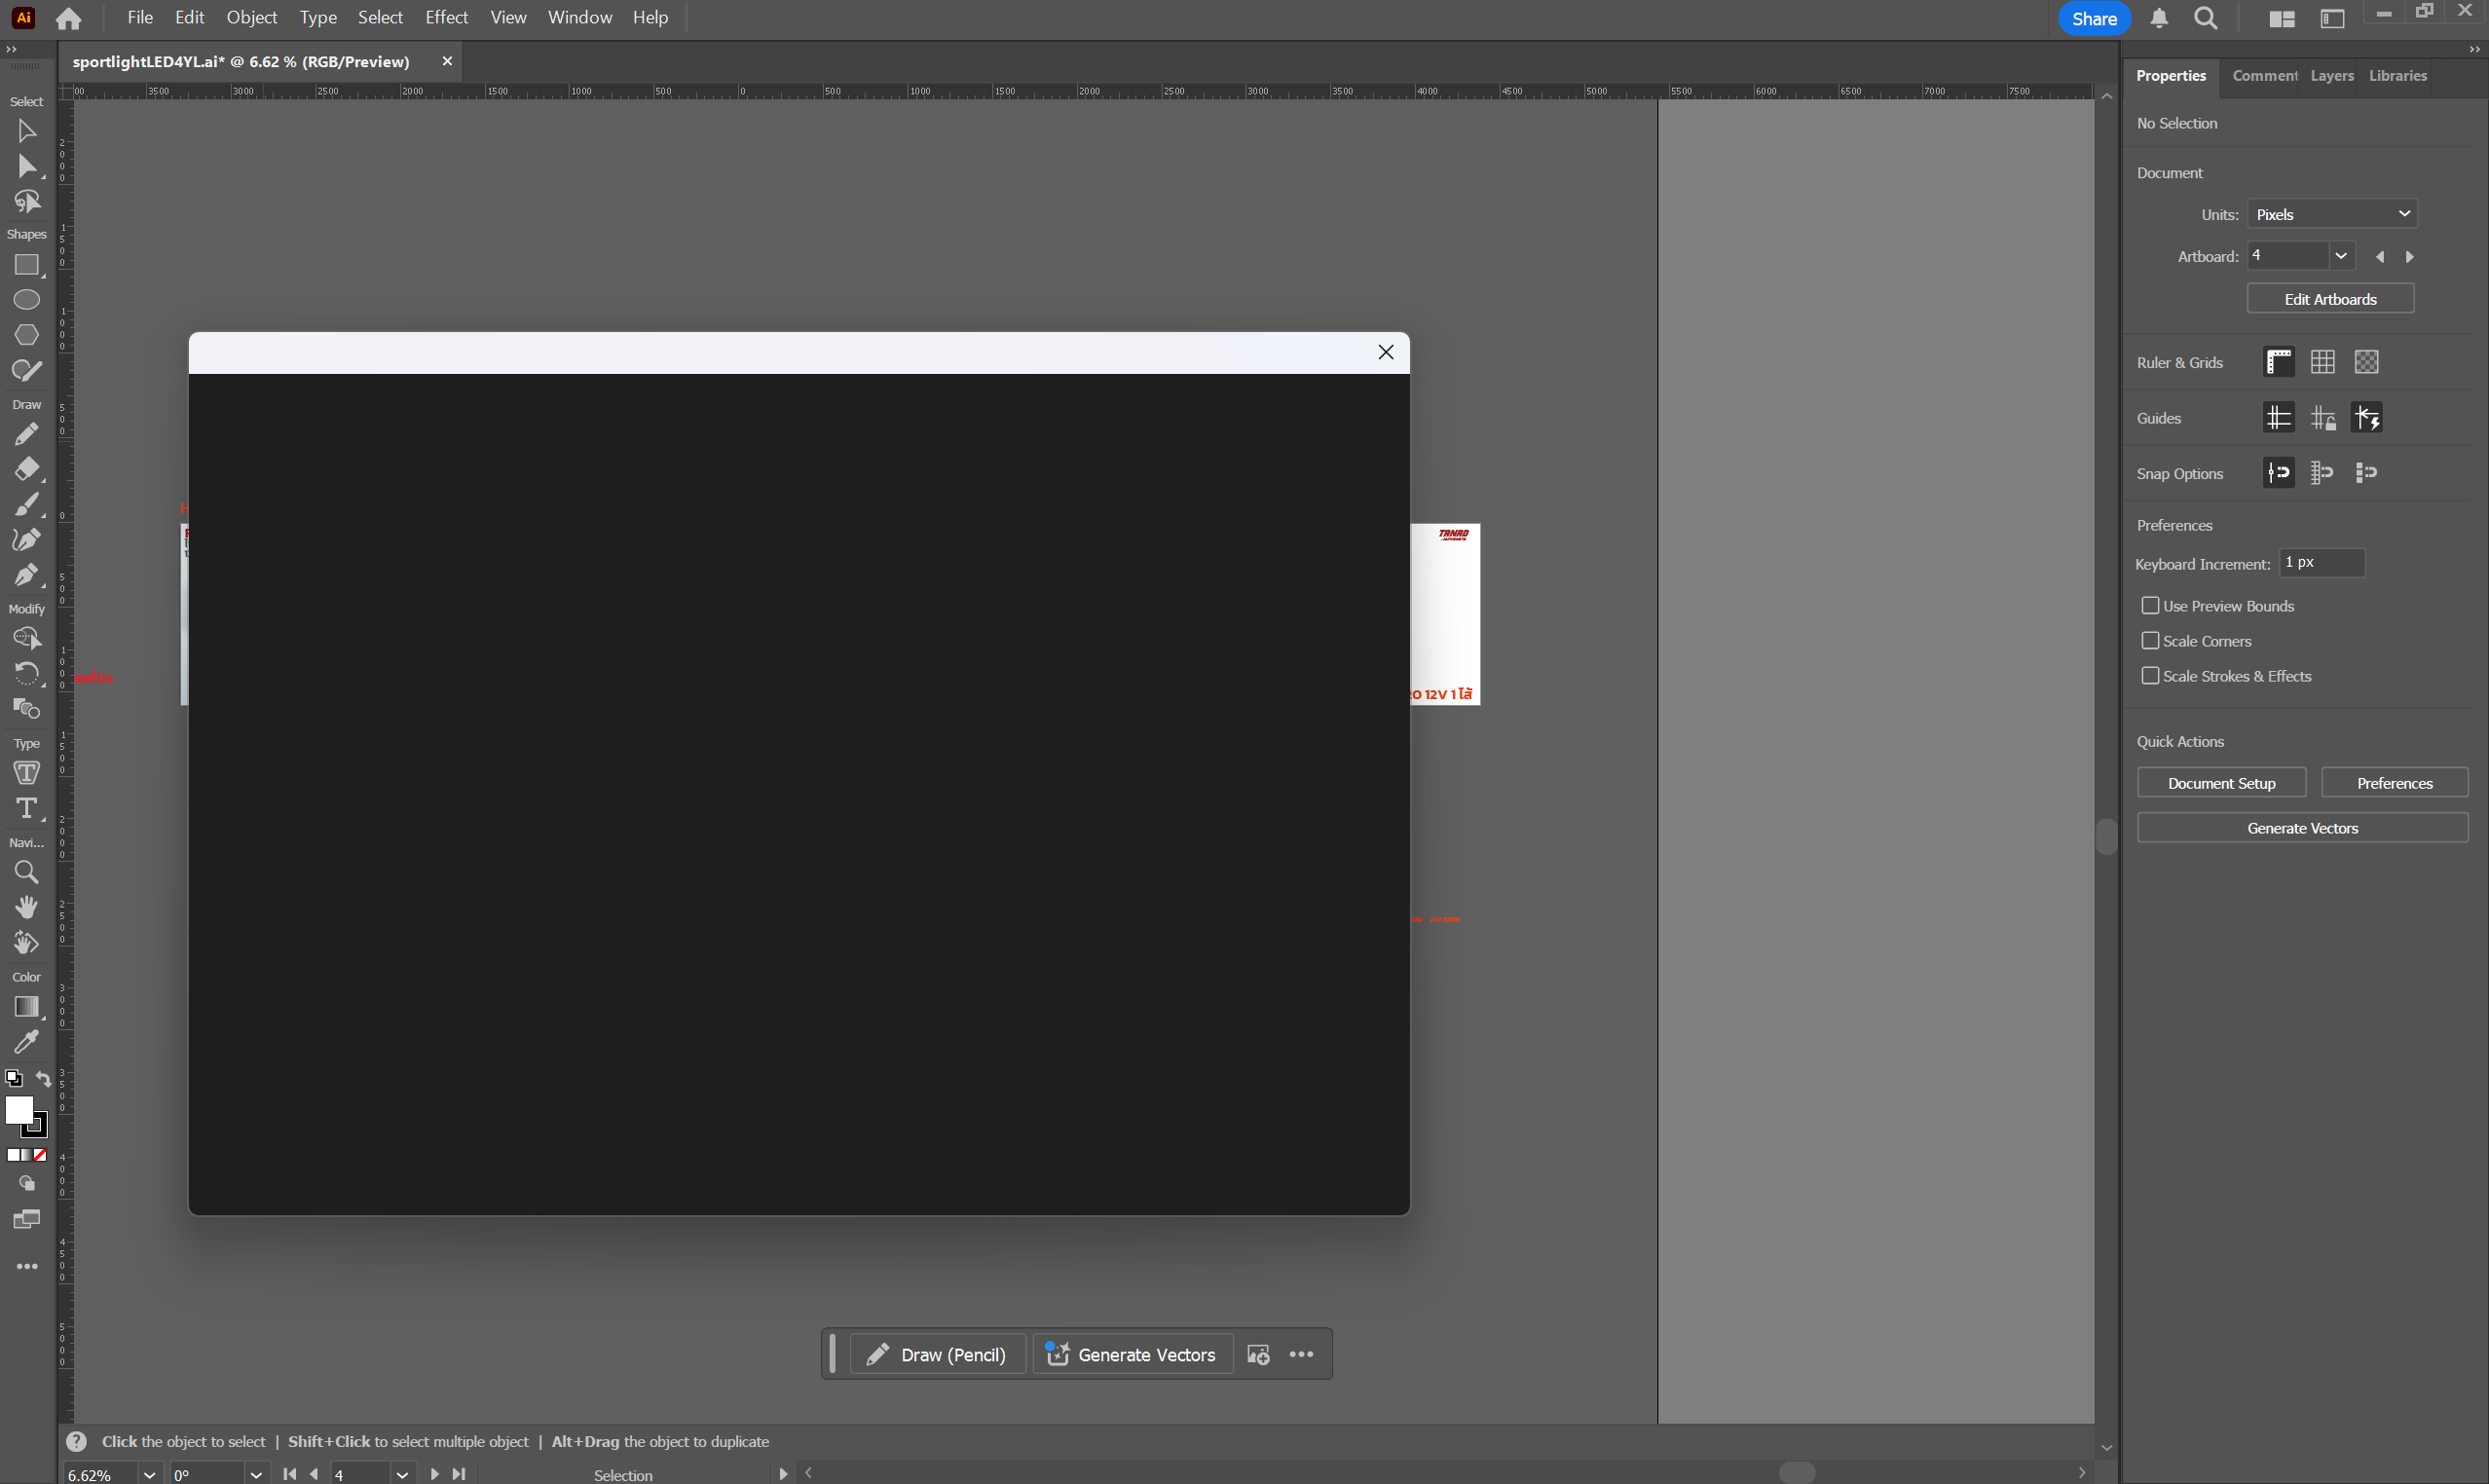Check the Scale Strokes & Effects option
Image resolution: width=2489 pixels, height=1484 pixels.
(2150, 676)
